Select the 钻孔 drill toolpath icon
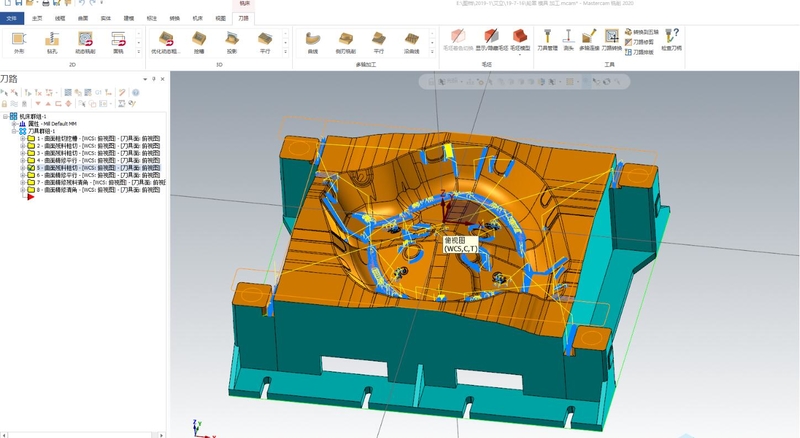 click(x=52, y=42)
